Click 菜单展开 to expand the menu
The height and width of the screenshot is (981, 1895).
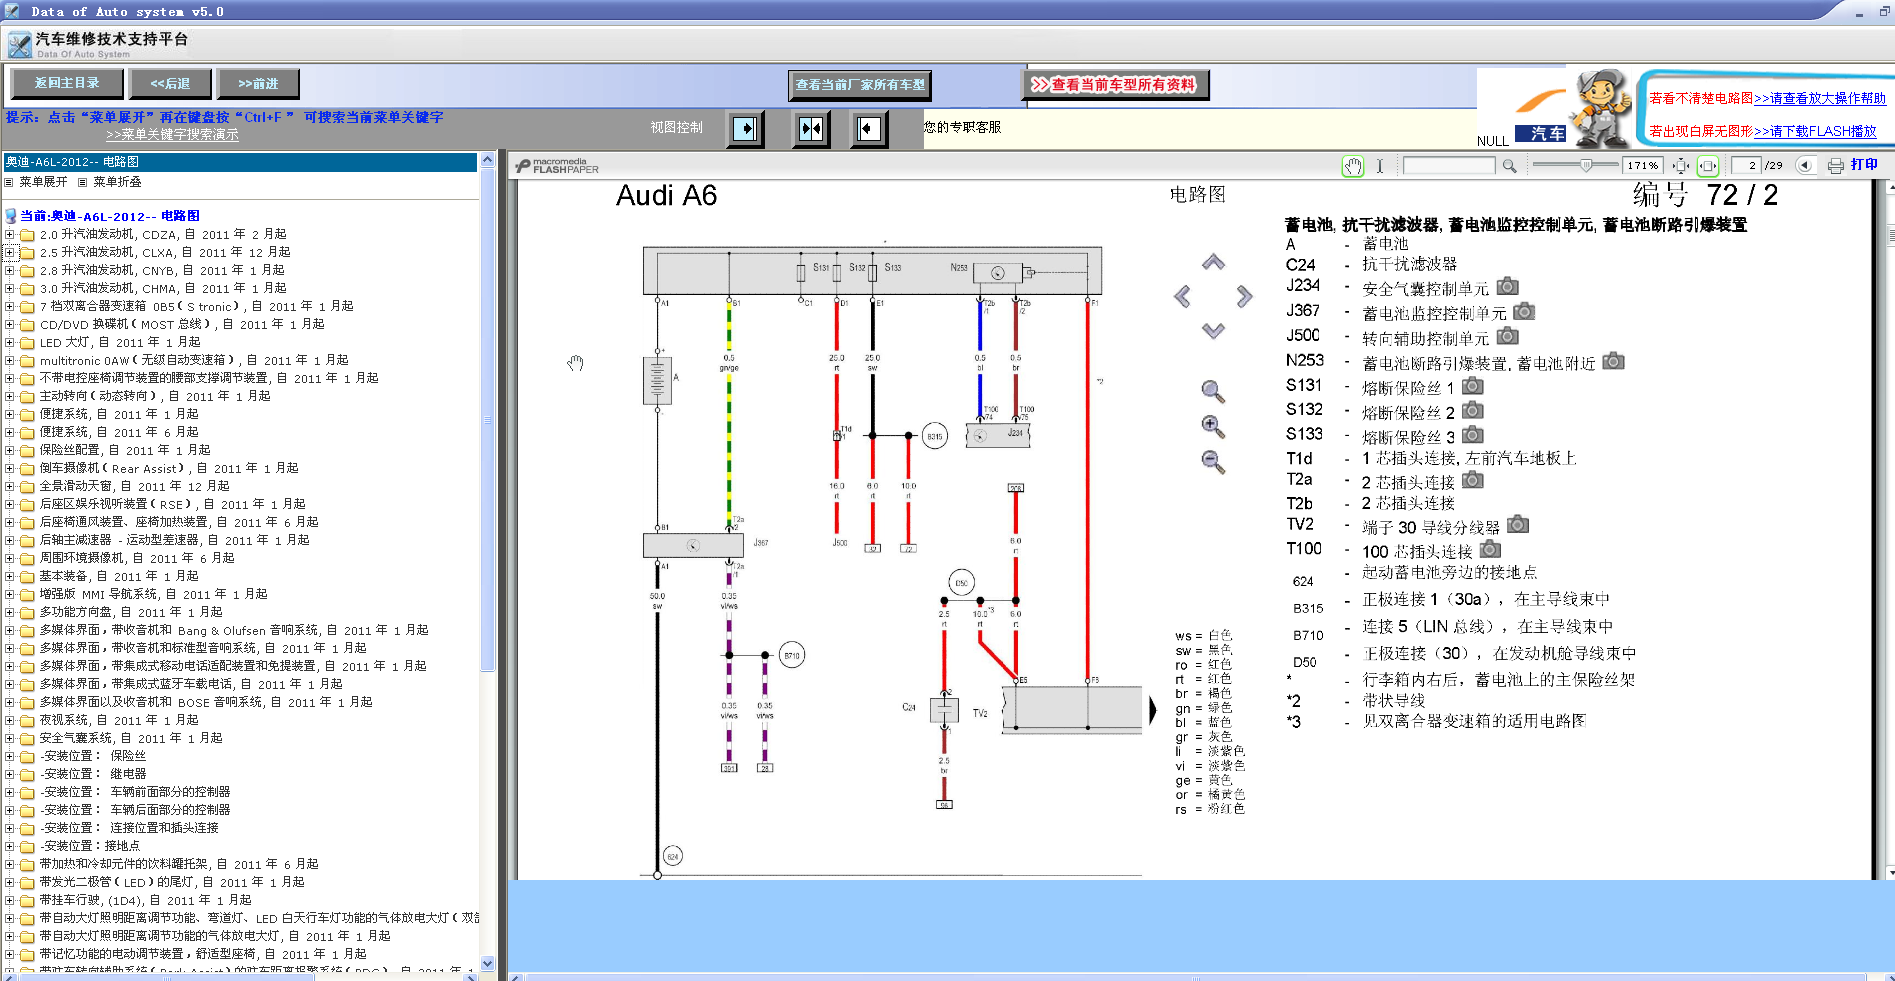tap(43, 182)
